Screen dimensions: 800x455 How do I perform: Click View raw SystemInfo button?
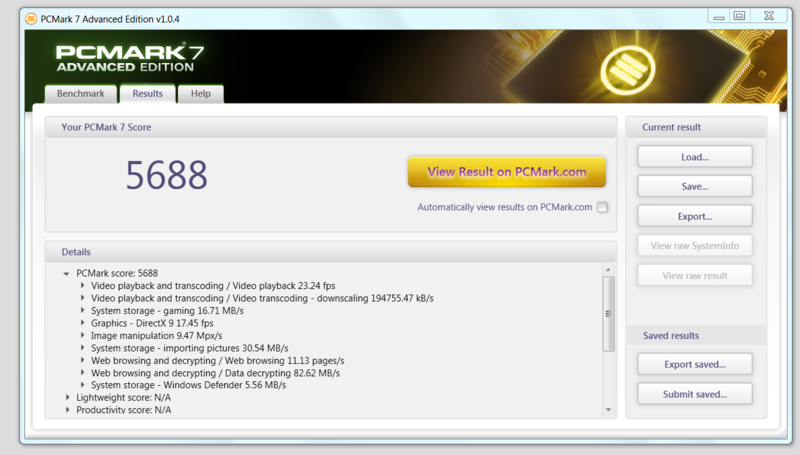695,246
